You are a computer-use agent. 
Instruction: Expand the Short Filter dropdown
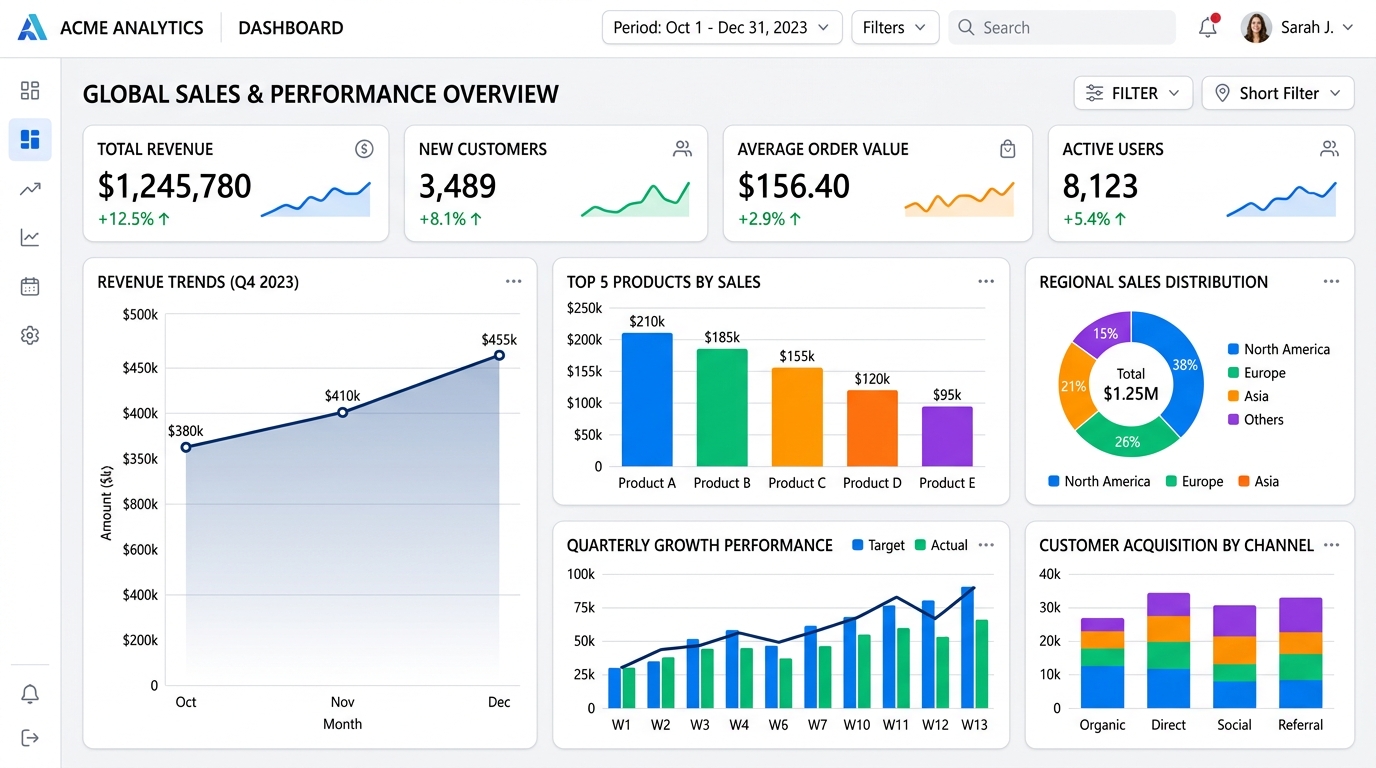(x=1278, y=93)
